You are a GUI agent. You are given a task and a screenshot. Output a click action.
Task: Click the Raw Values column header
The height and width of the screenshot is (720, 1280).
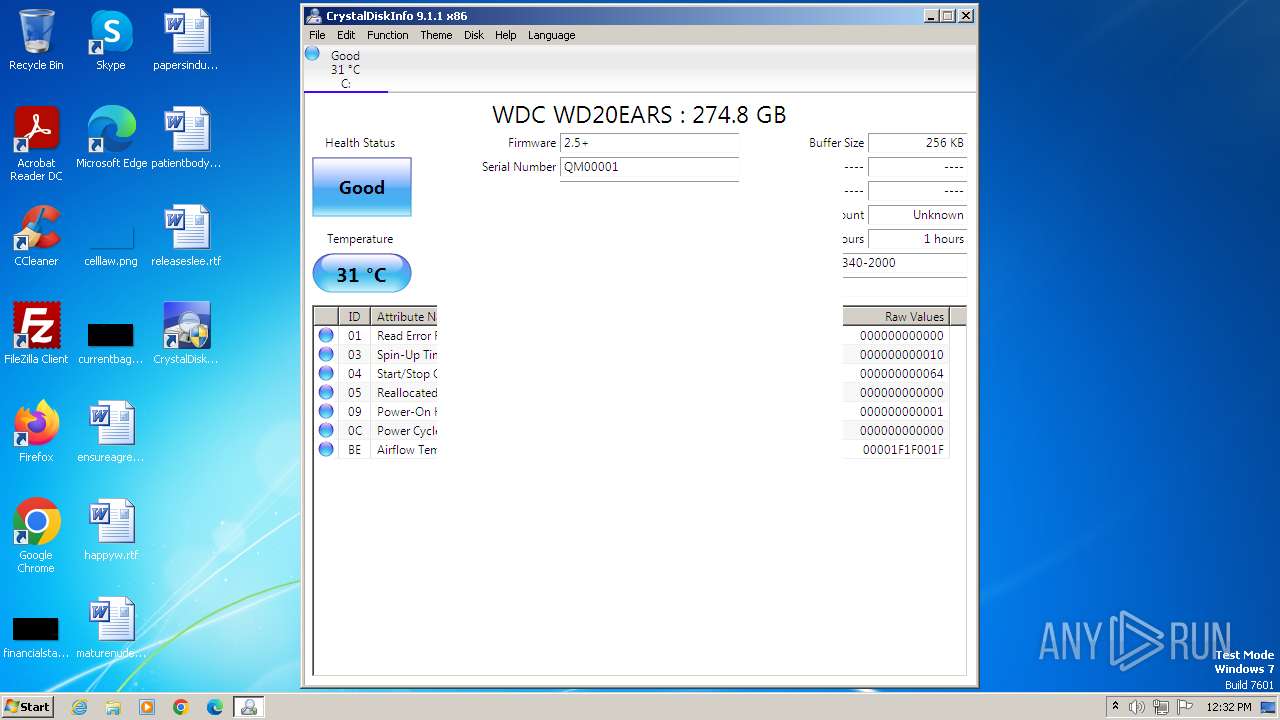click(x=896, y=316)
